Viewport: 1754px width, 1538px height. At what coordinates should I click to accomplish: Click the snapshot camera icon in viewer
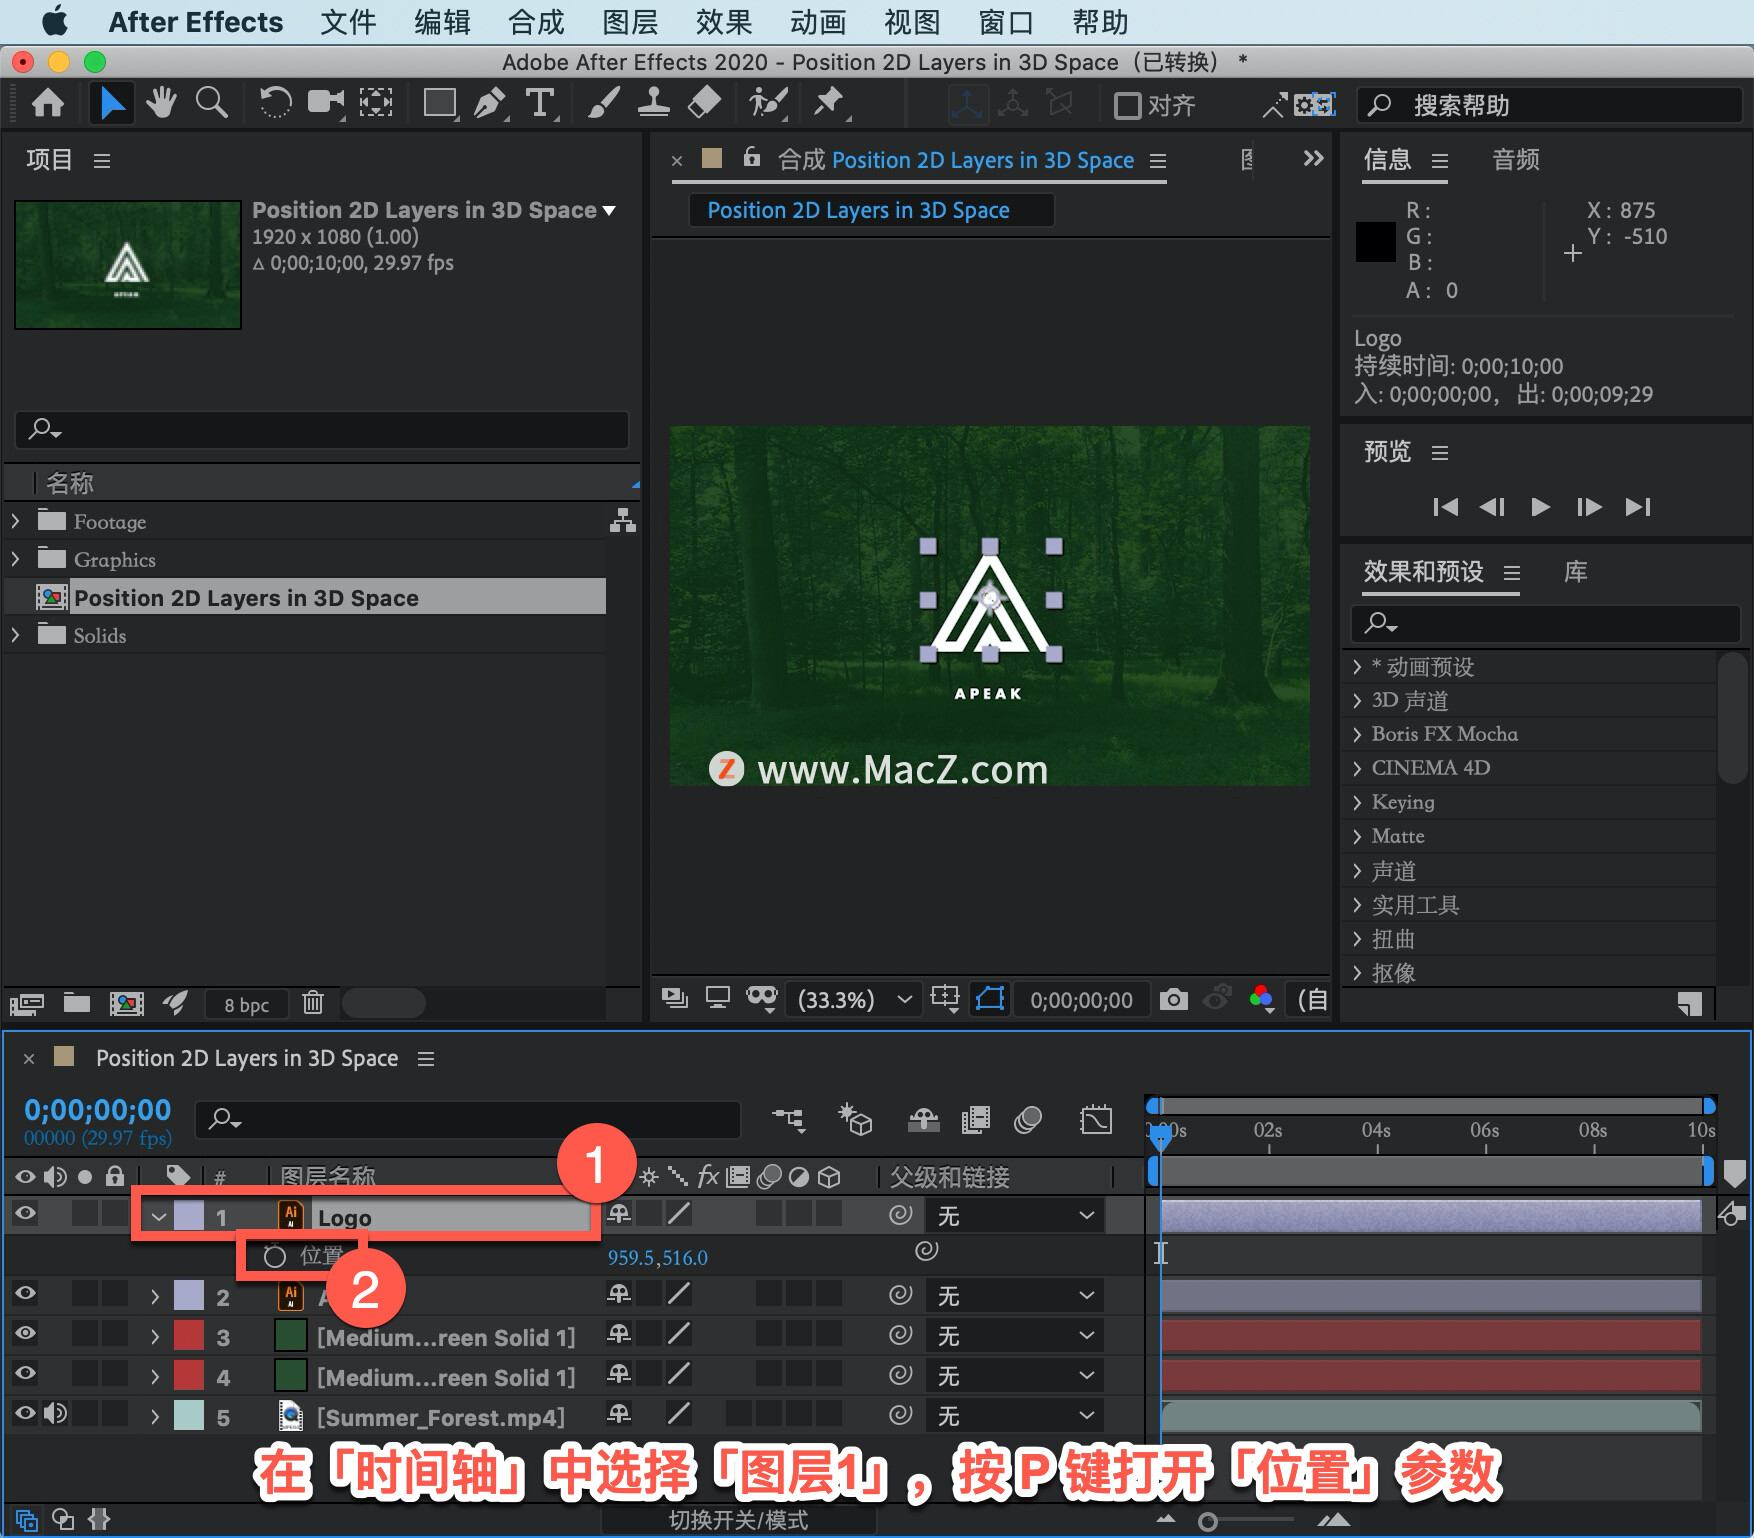click(x=1173, y=999)
